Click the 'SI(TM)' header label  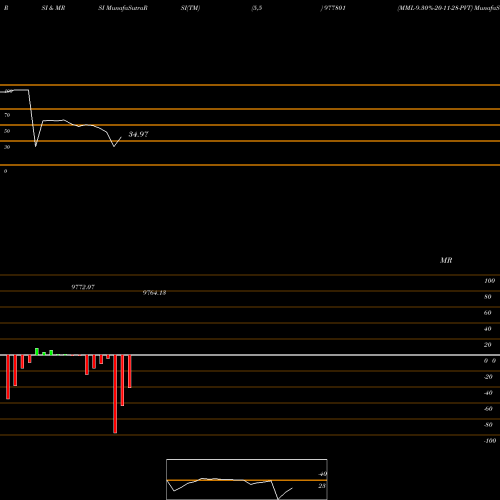click(190, 8)
